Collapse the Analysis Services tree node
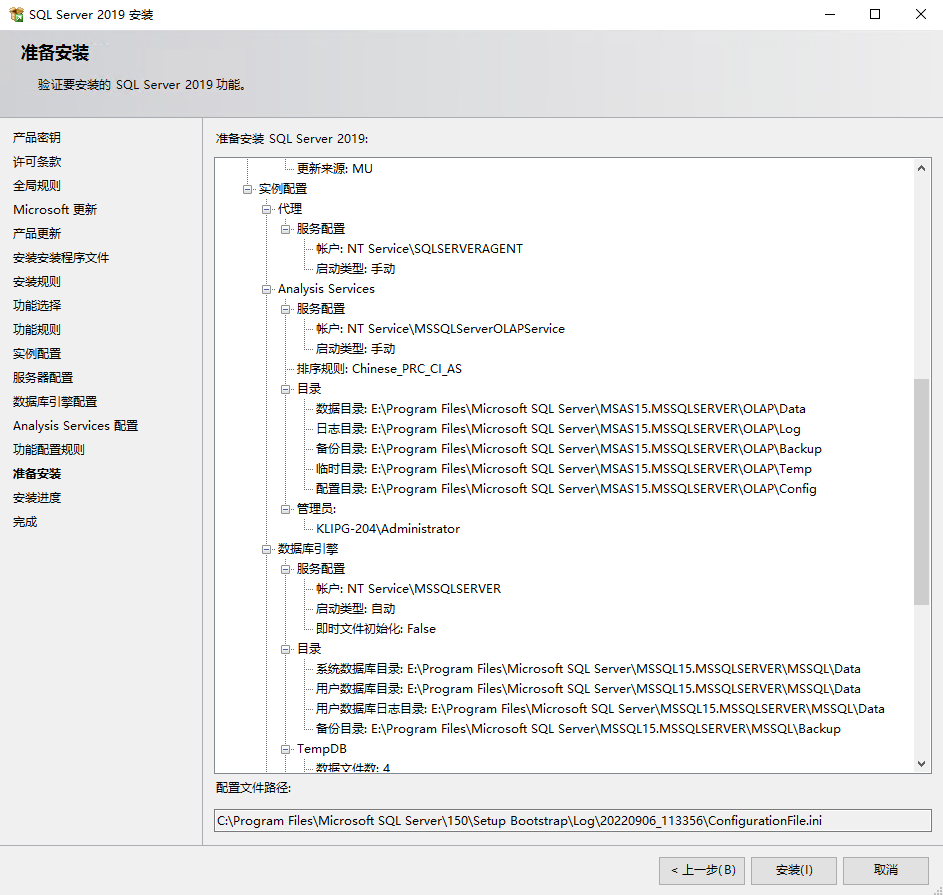 pos(266,289)
